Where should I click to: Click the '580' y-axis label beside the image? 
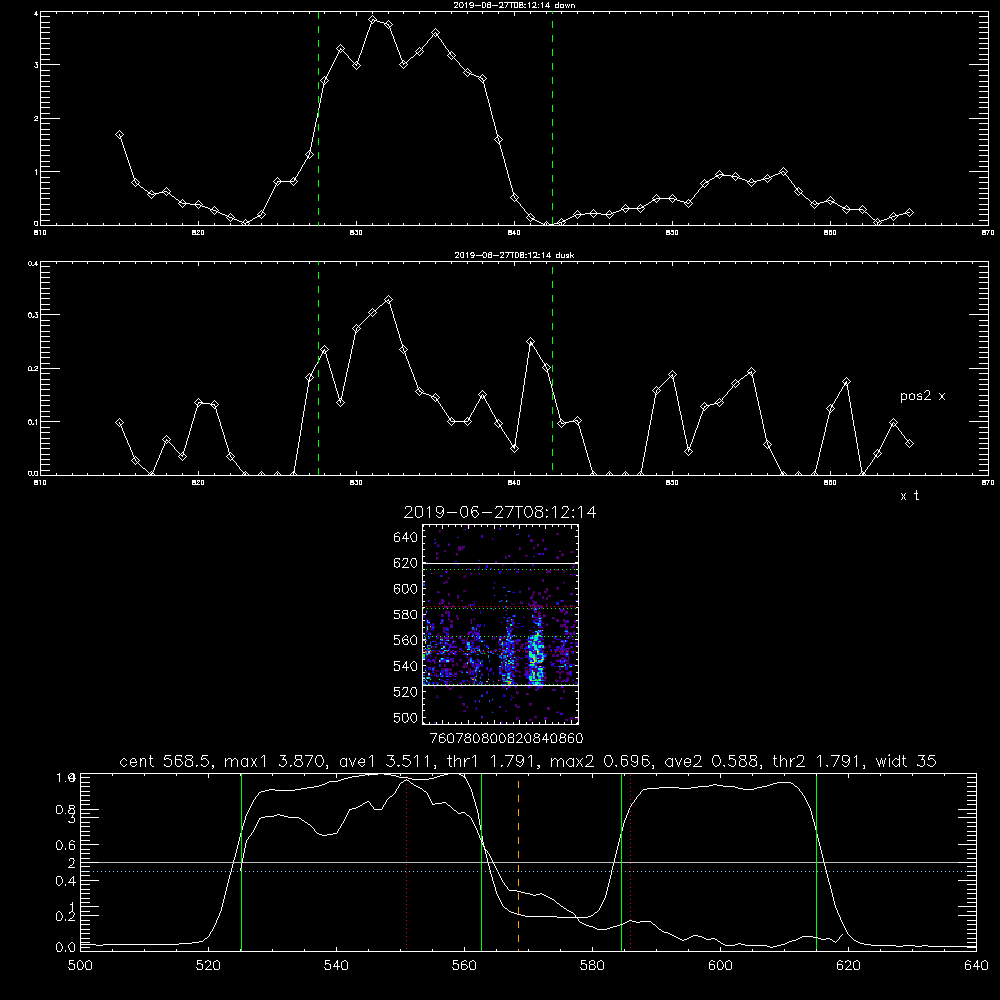click(406, 615)
